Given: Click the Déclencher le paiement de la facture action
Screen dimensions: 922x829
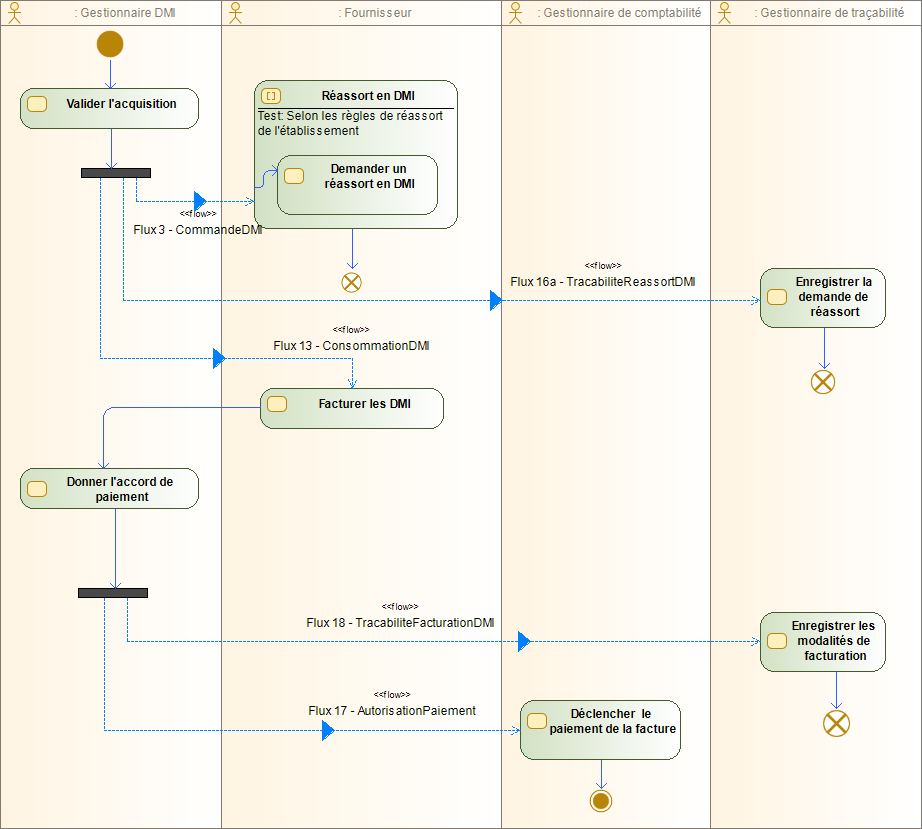Looking at the screenshot, I should point(599,729).
